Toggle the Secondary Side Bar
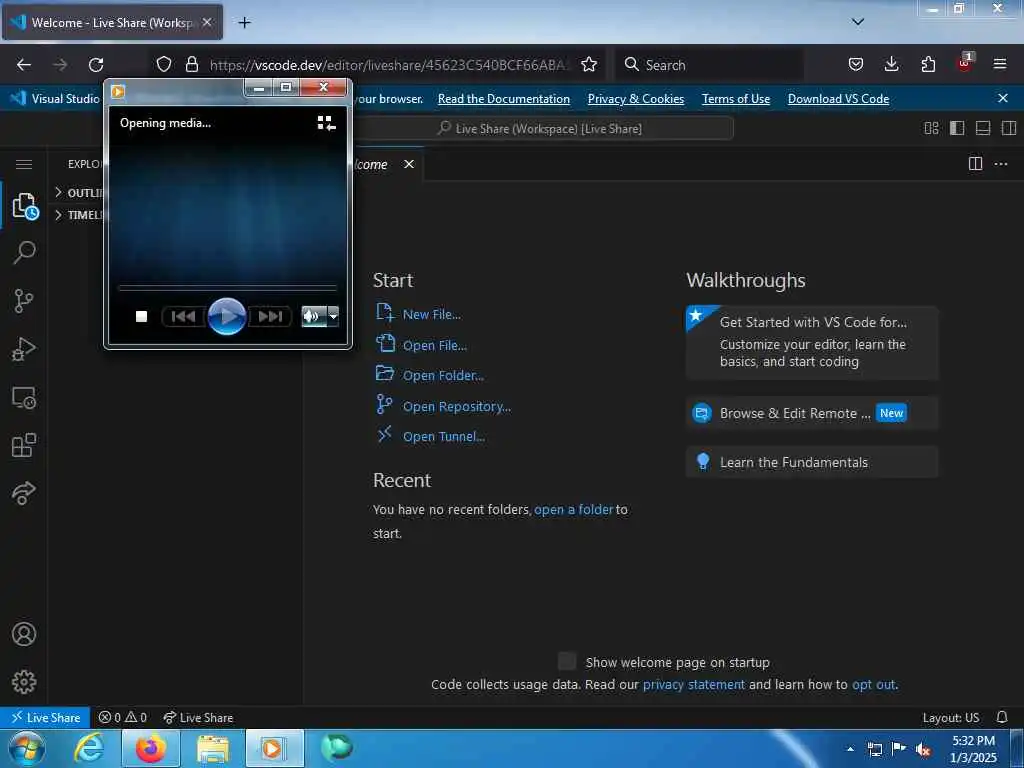The width and height of the screenshot is (1024, 768). click(x=1008, y=128)
